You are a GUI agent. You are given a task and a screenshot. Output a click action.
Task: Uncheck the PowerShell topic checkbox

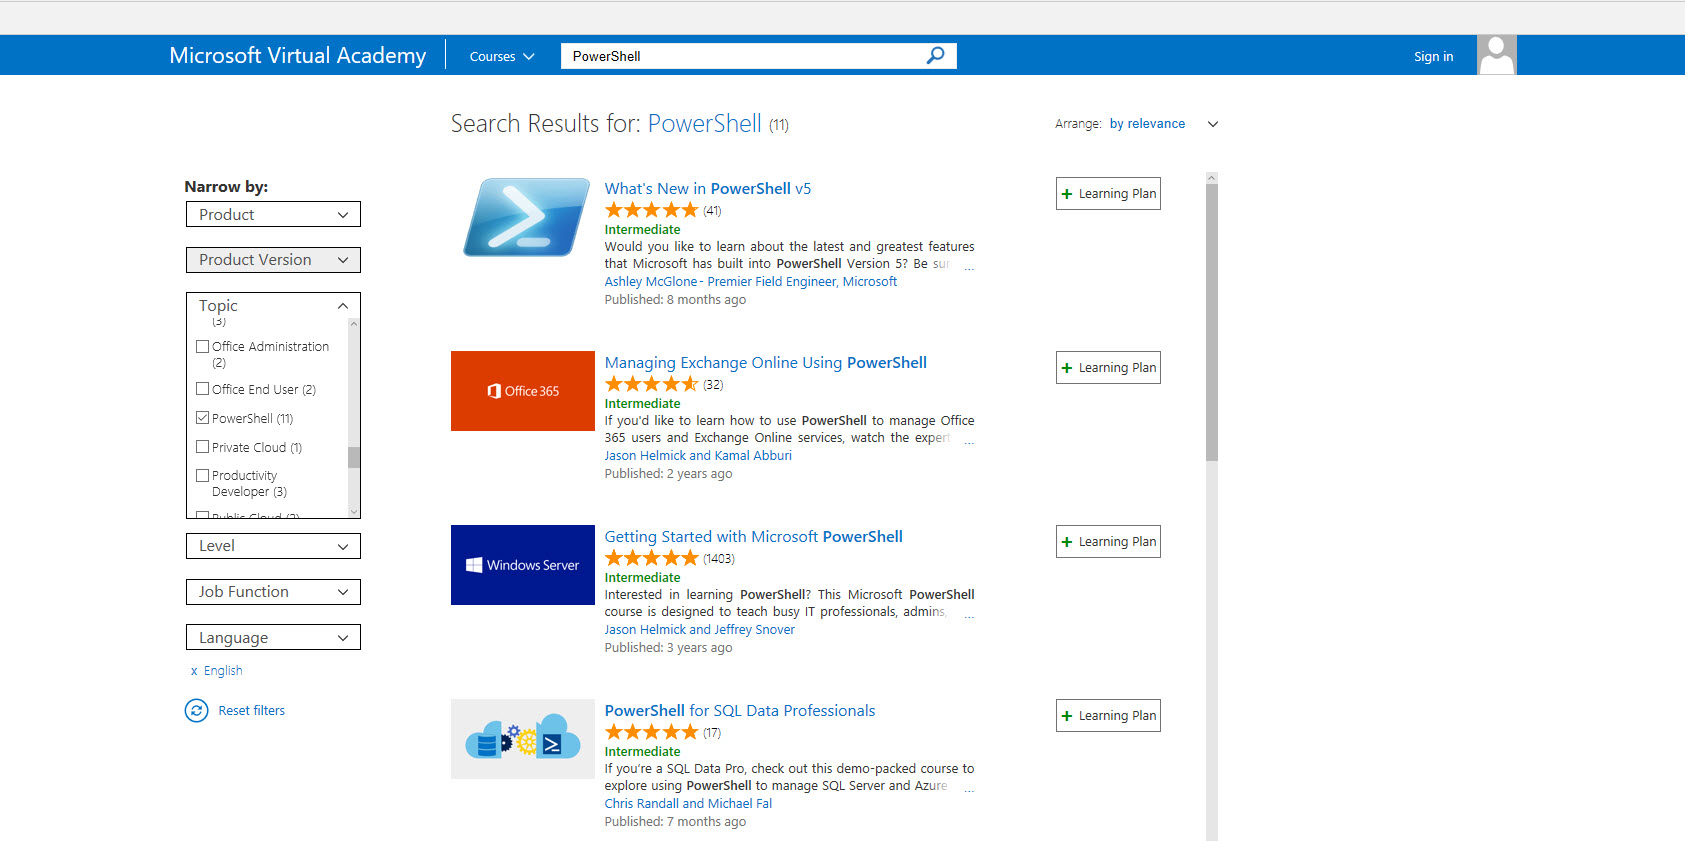point(203,418)
